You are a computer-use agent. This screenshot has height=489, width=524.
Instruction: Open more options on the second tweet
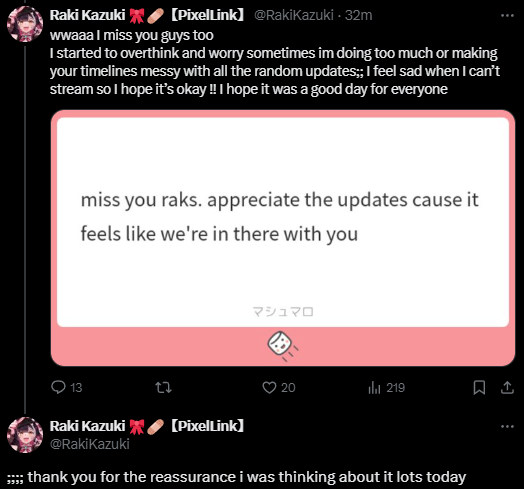click(507, 426)
